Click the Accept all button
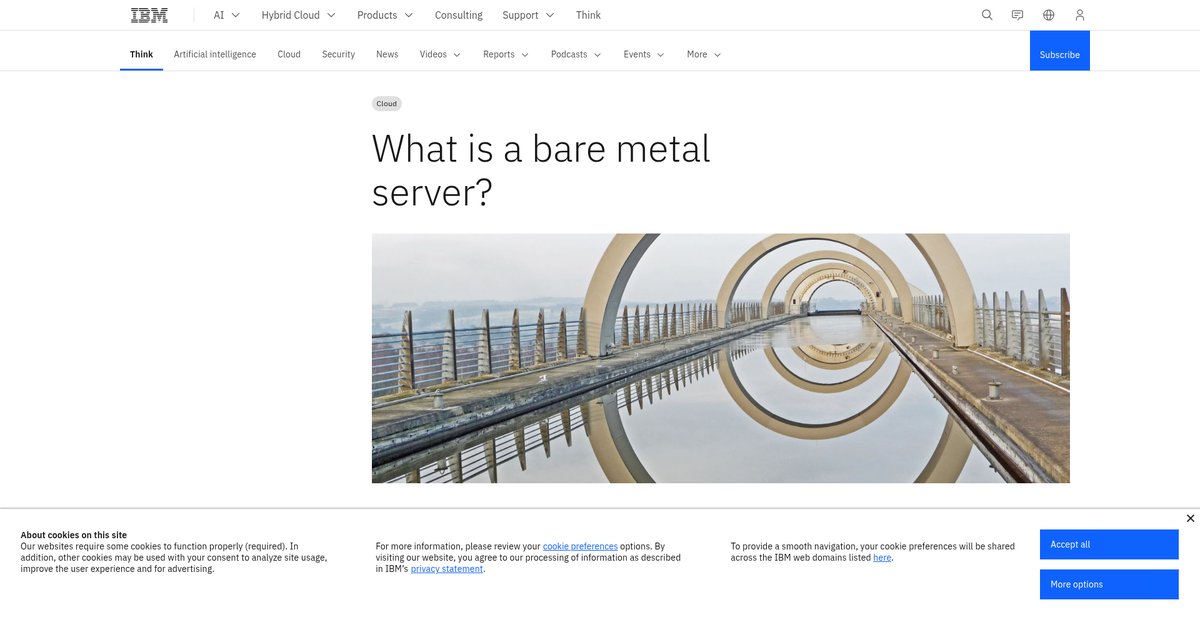Image resolution: width=1200 pixels, height=620 pixels. point(1109,544)
